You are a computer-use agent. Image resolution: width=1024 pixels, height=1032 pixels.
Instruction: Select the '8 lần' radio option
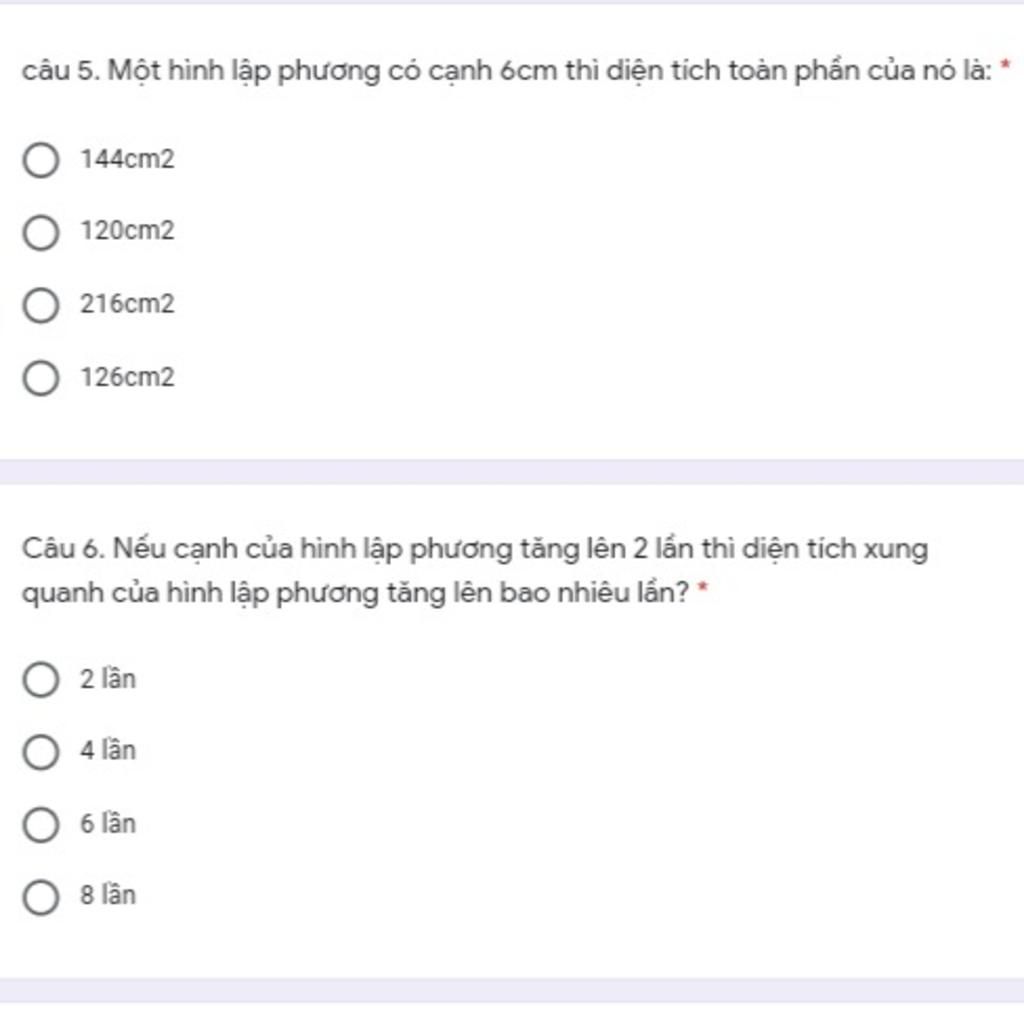[41, 897]
